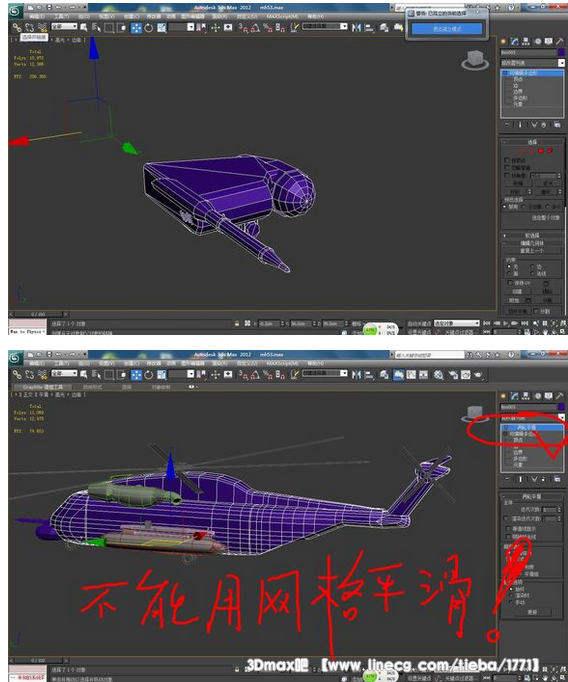Collapse 网格平滑 rollout header in lower panel
This screenshot has height=682, width=568.
532,496
